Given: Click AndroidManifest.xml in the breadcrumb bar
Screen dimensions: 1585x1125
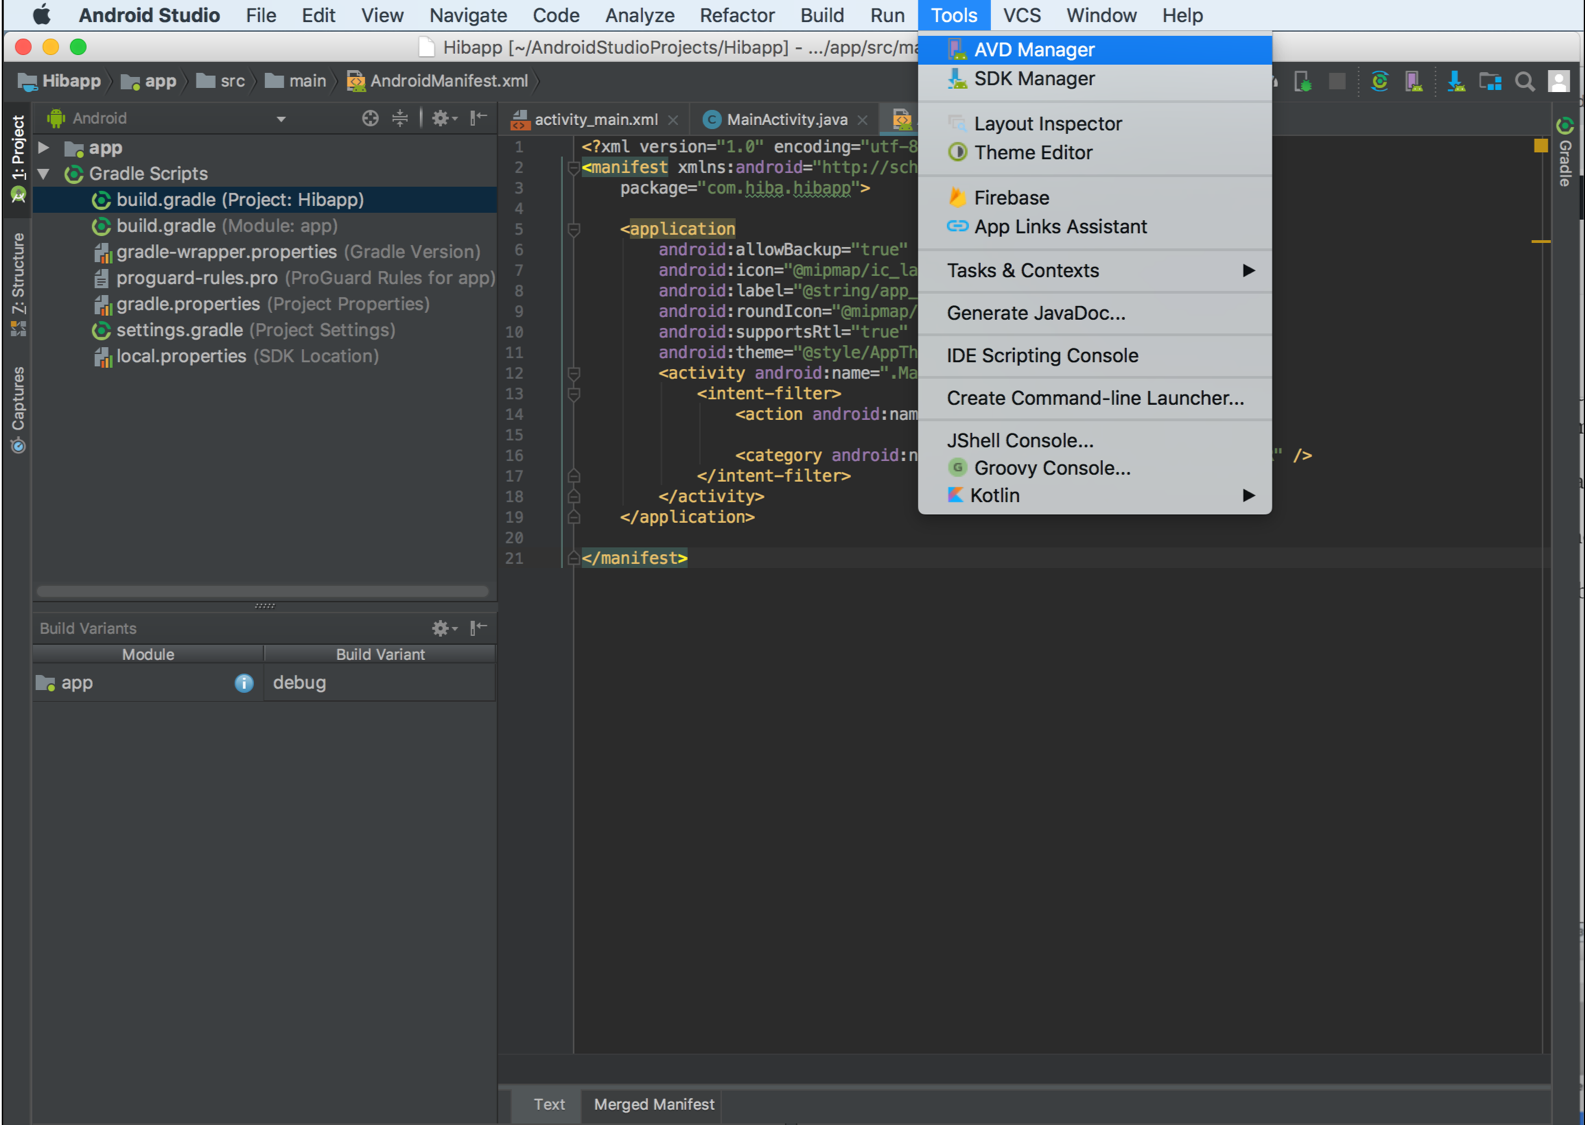Looking at the screenshot, I should coord(438,81).
